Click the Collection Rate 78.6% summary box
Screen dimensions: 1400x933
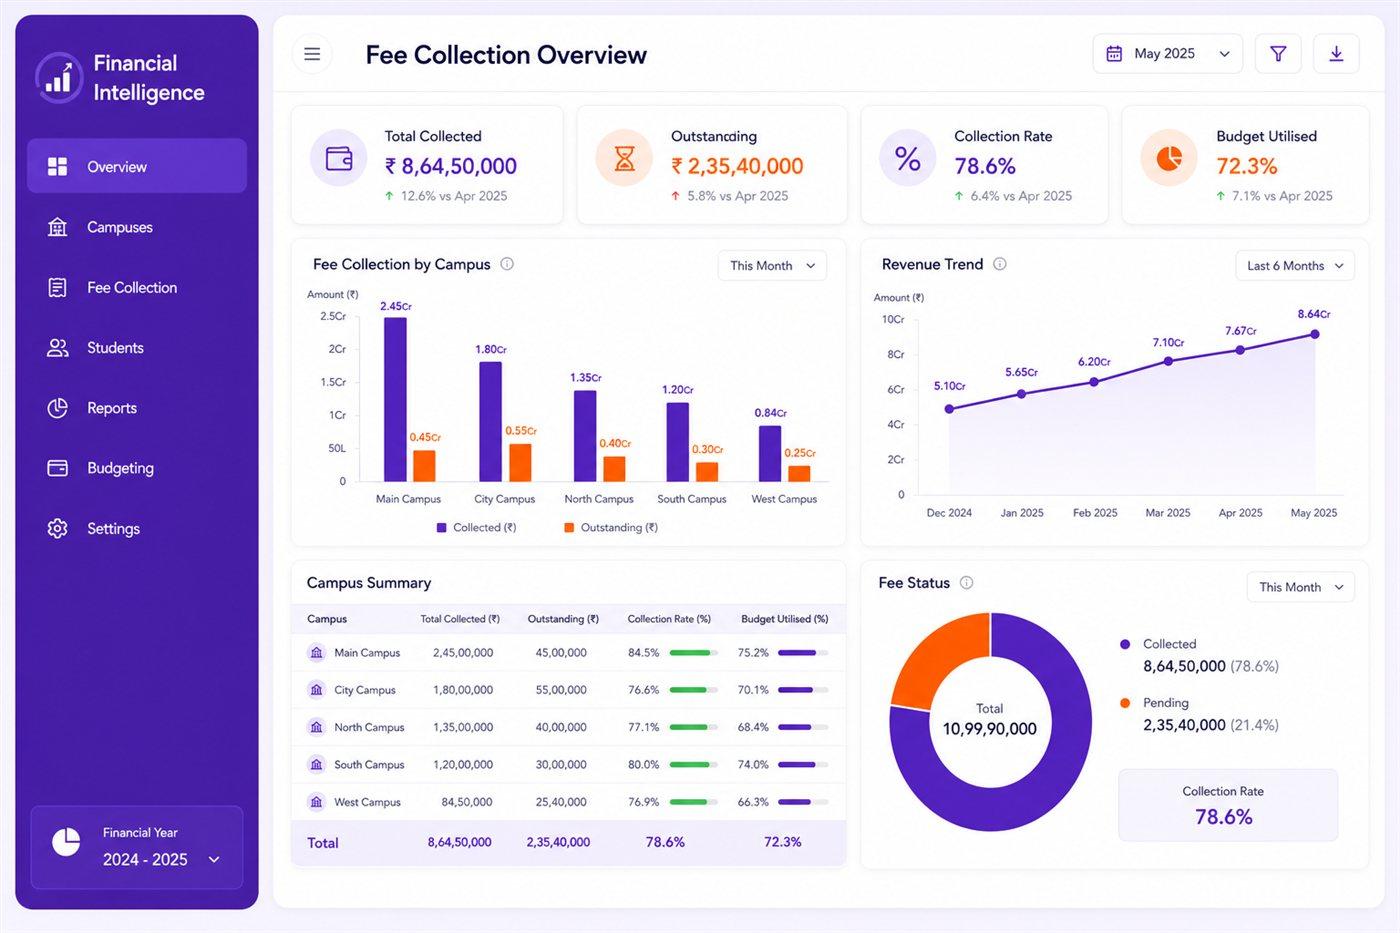coord(1228,805)
